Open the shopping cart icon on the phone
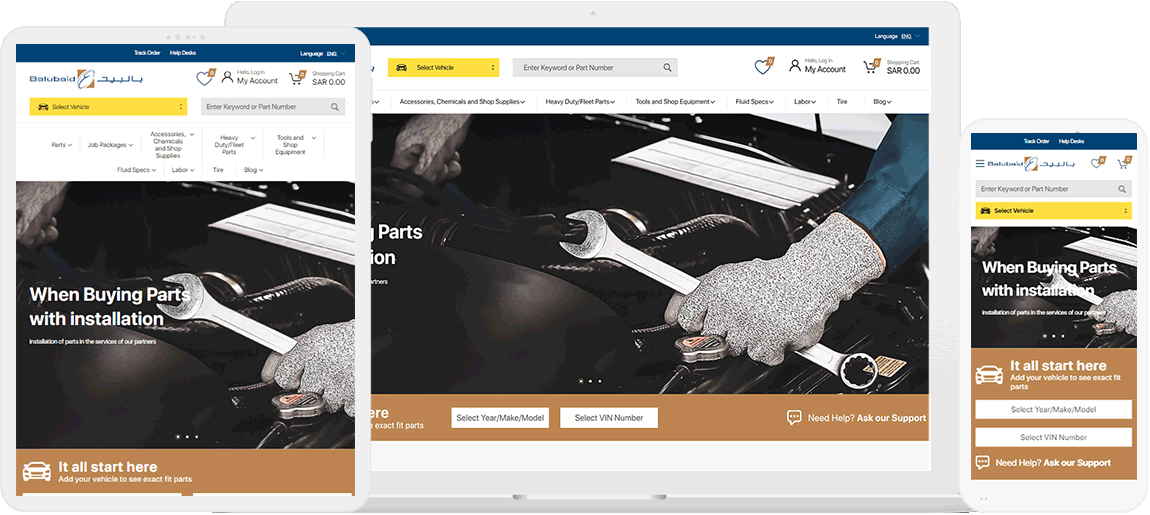The width and height of the screenshot is (1150, 515). click(x=1124, y=163)
